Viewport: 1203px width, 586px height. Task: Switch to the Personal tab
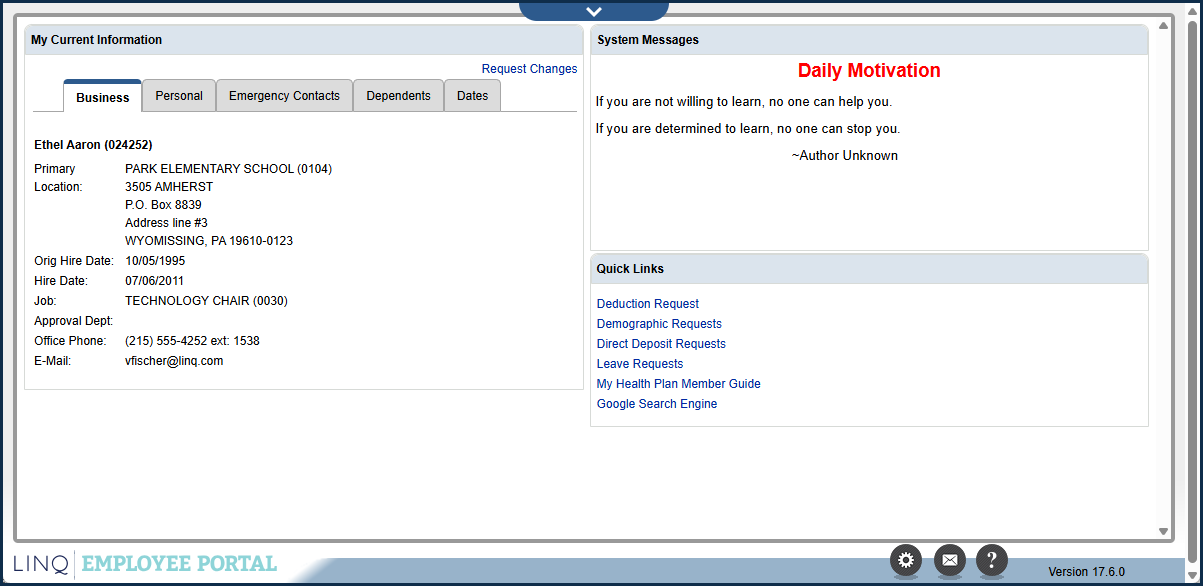point(179,96)
